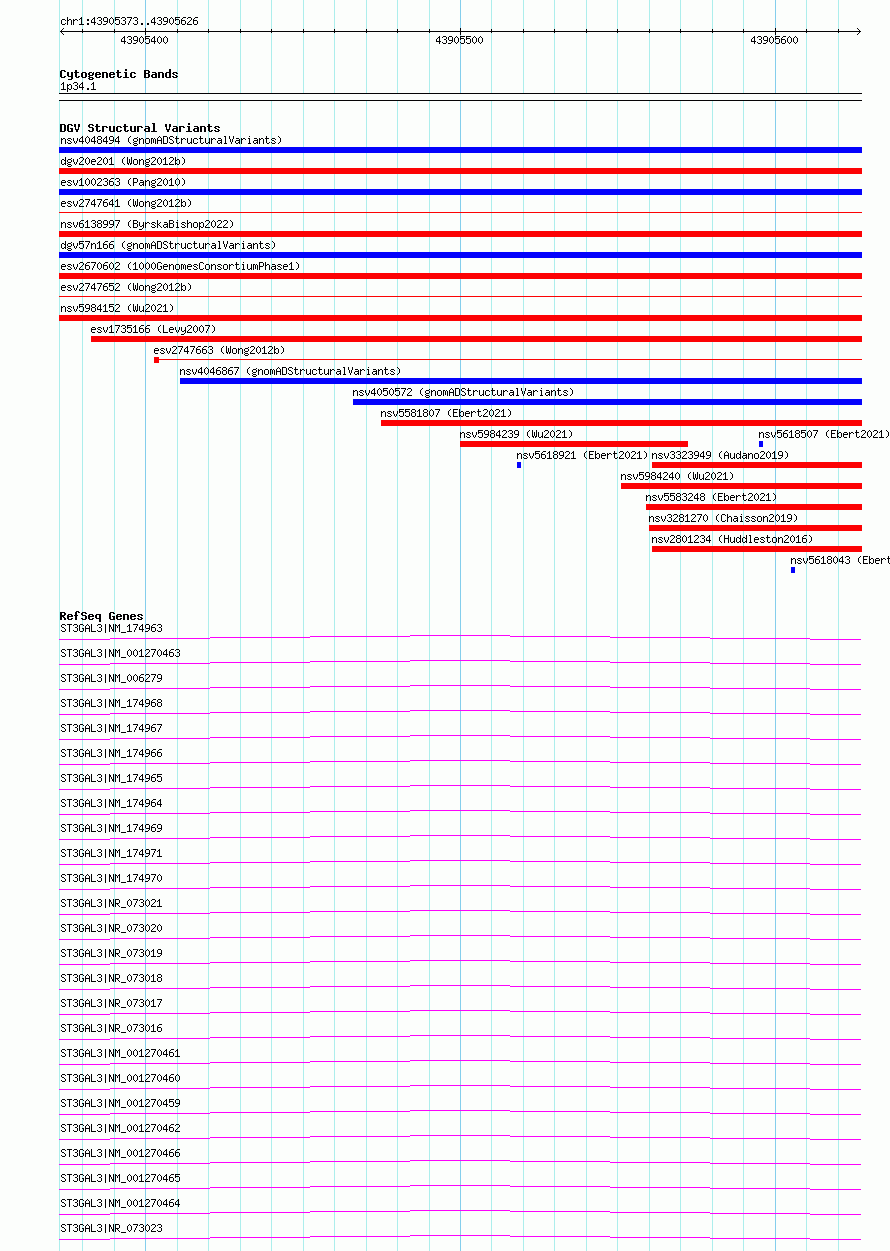Open the nsv5581807 (Ebert2021) variant
This screenshot has width=890, height=1251.
446,413
